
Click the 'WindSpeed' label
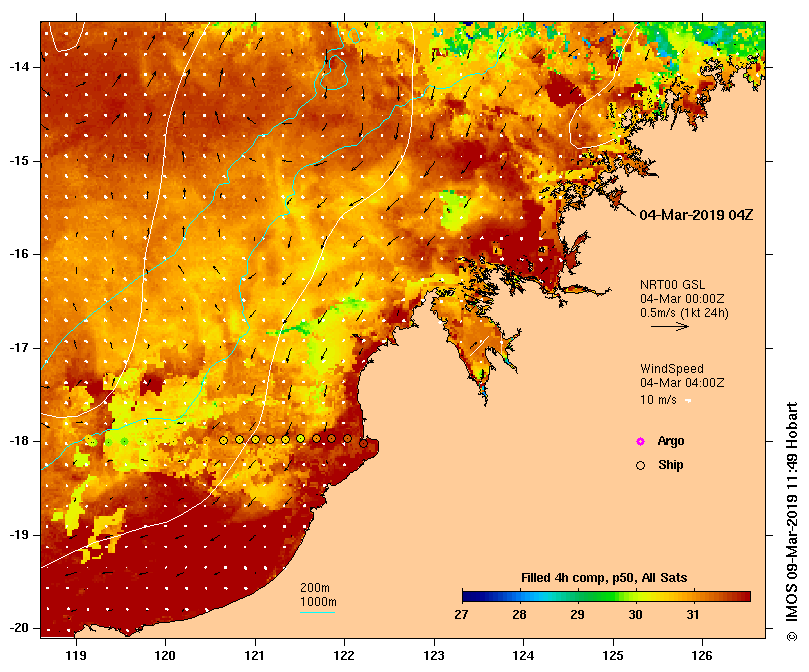point(672,369)
